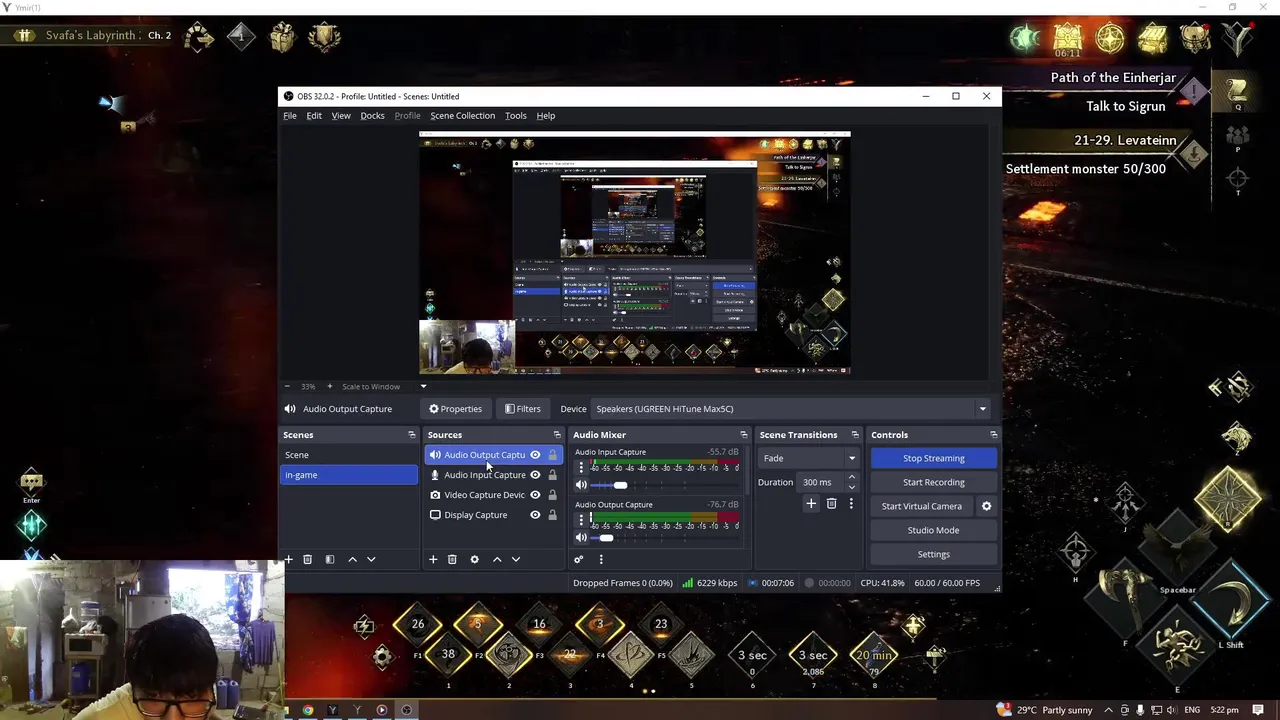The height and width of the screenshot is (720, 1280).
Task: Move source up in the Sources toolbar
Action: coord(497,559)
